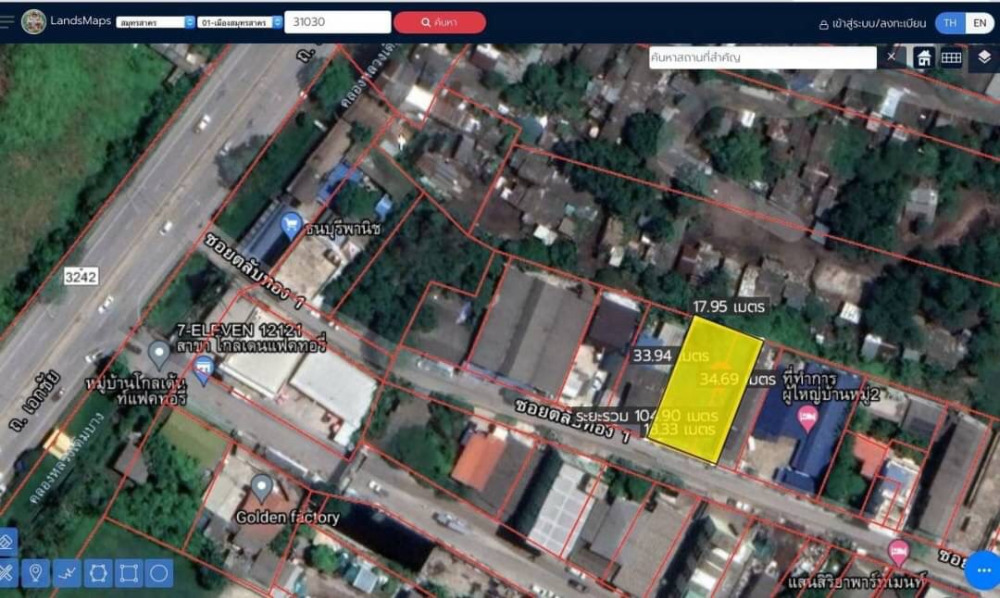Click the หมู่บ้านโกลเด้นแฟคทอรี่ grey location pin
The image size is (1000, 598).
pyautogui.click(x=158, y=354)
